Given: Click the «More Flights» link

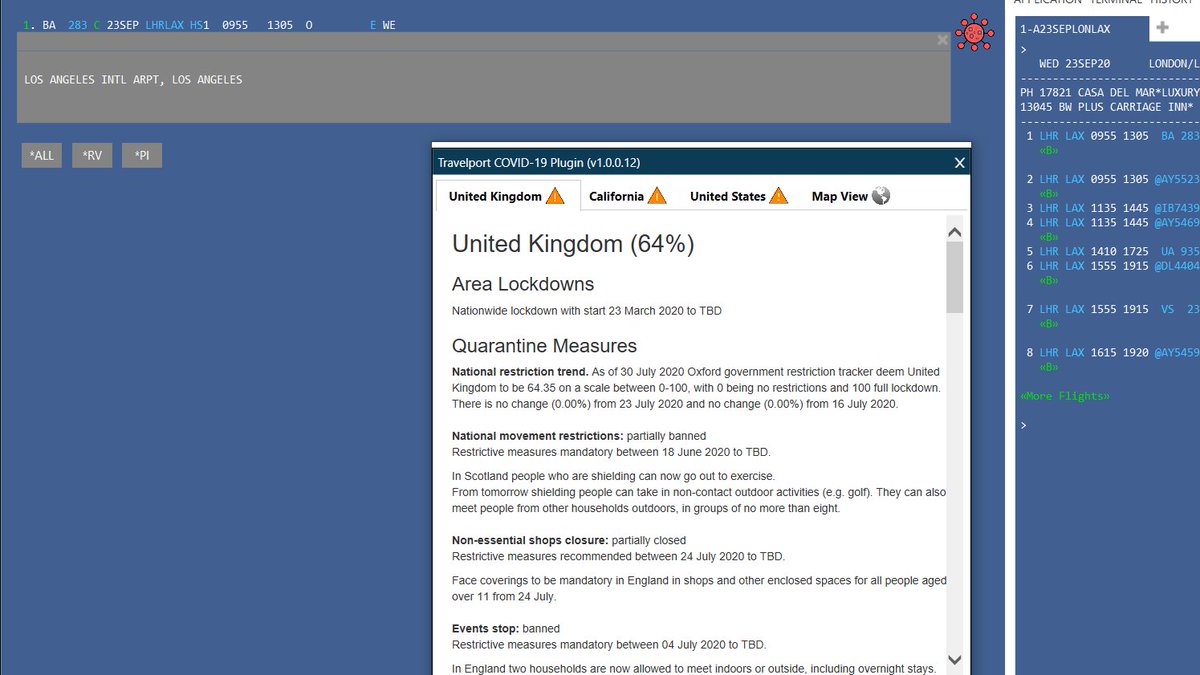Looking at the screenshot, I should click(x=1064, y=396).
